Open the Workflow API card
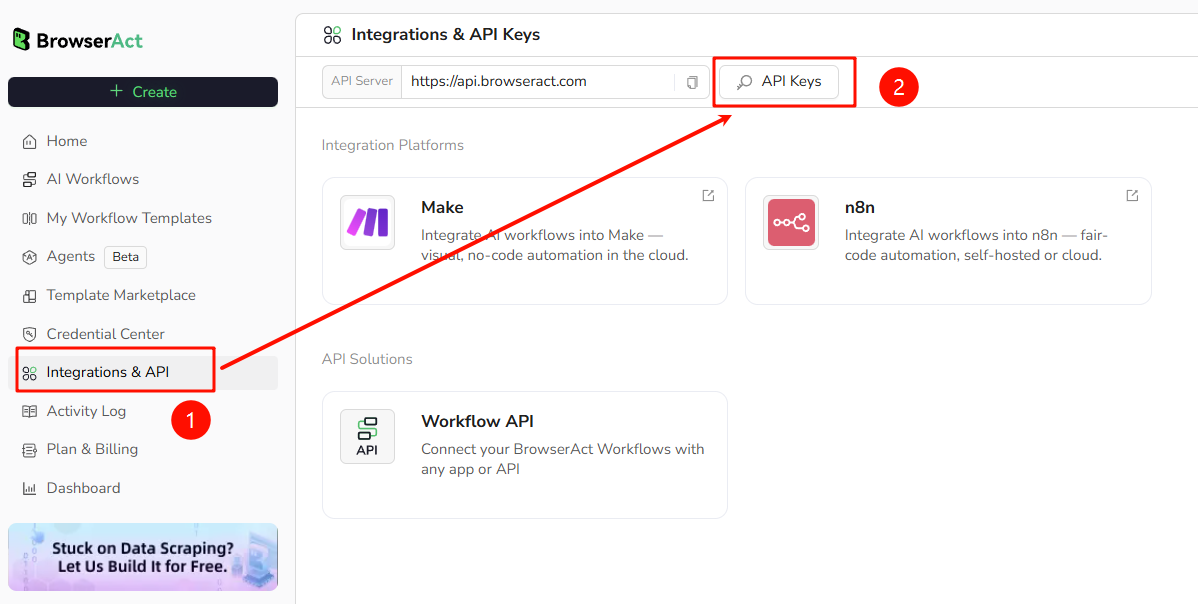This screenshot has width=1198, height=604. click(x=525, y=455)
